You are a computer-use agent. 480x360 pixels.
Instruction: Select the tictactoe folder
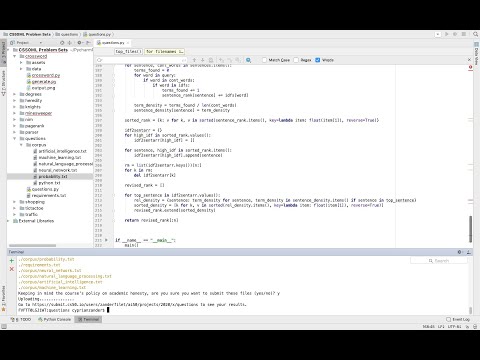point(31,208)
